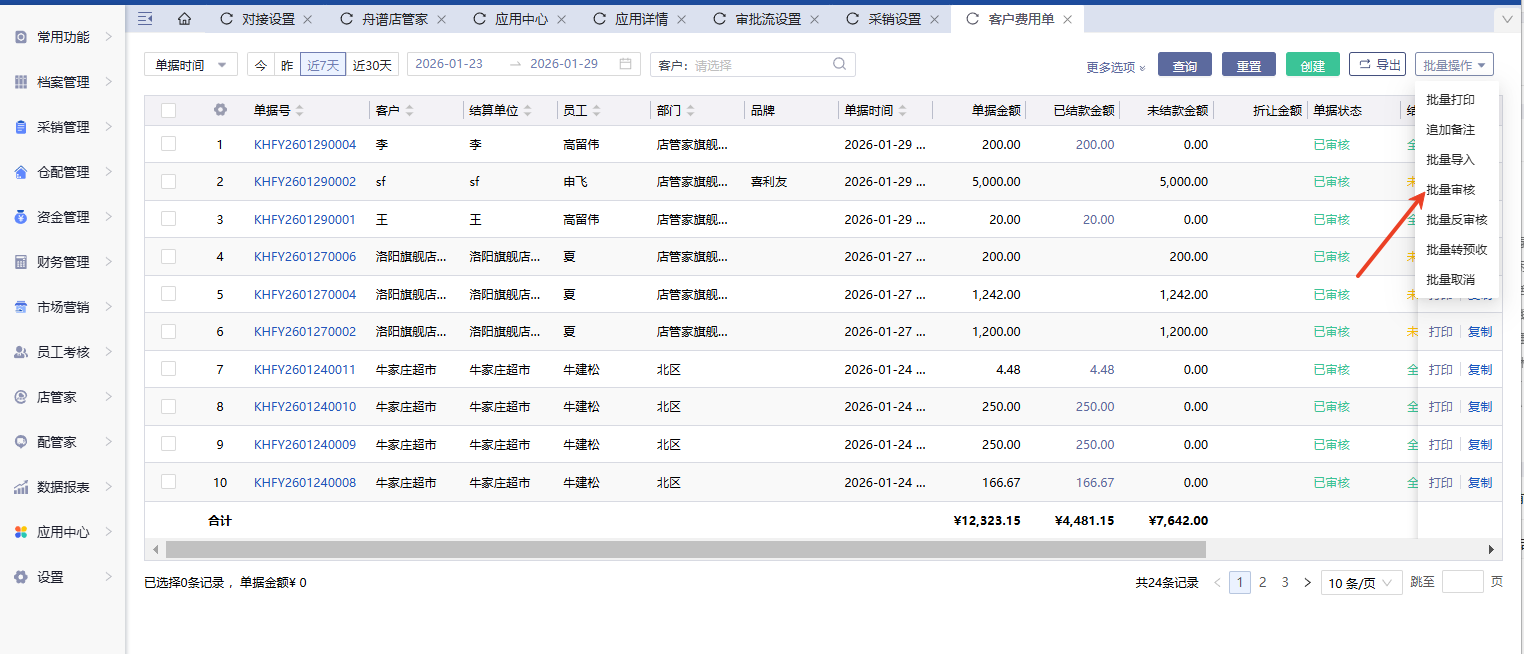Choose 批量审核 from the batch menu
The height and width of the screenshot is (654, 1524).
[1450, 189]
